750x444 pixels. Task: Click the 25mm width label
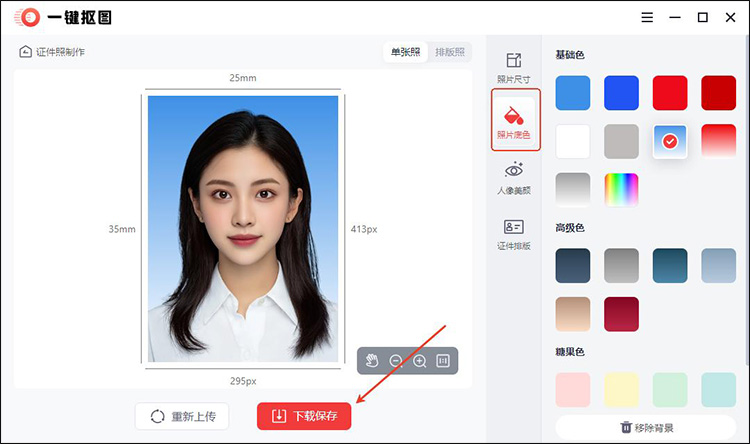[243, 78]
